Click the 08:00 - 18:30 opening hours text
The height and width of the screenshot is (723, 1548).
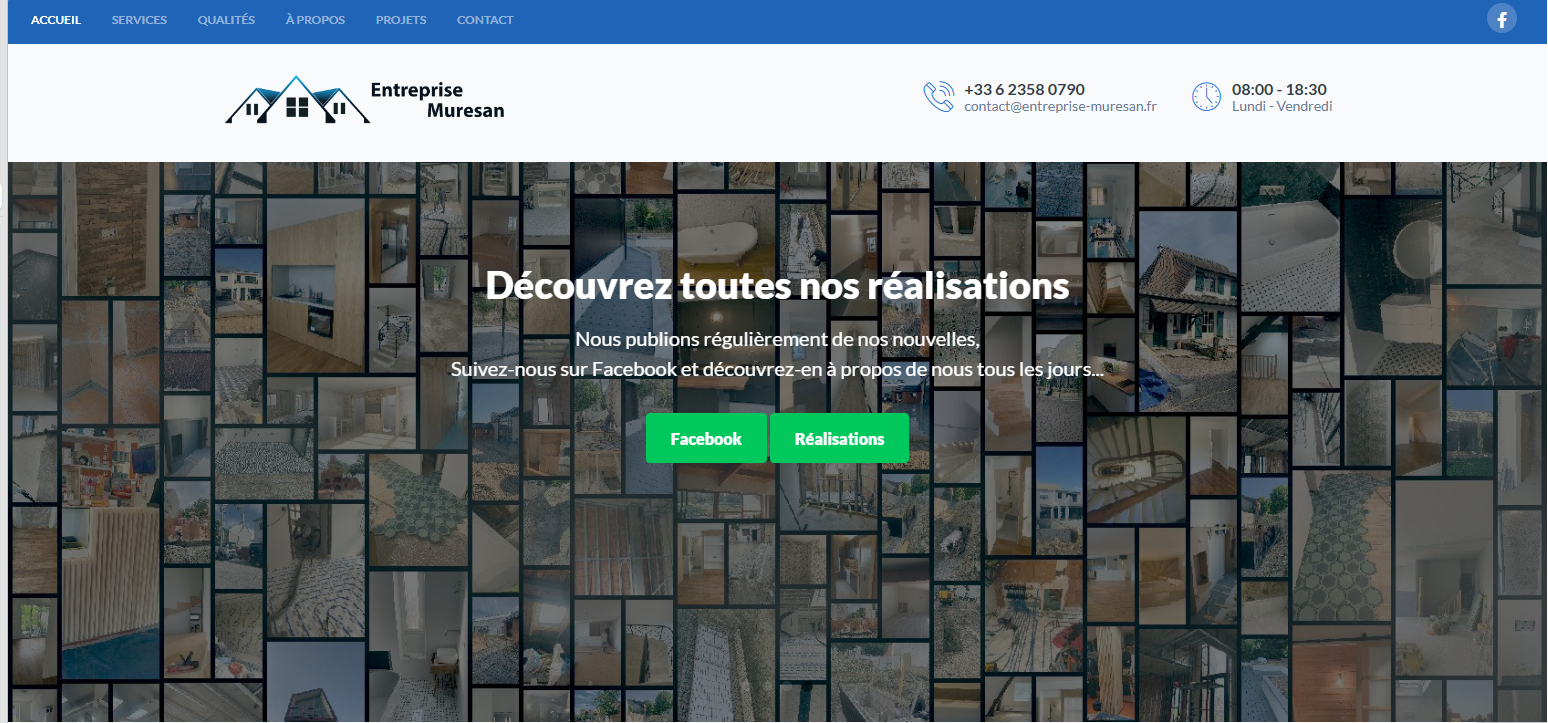(x=1279, y=89)
